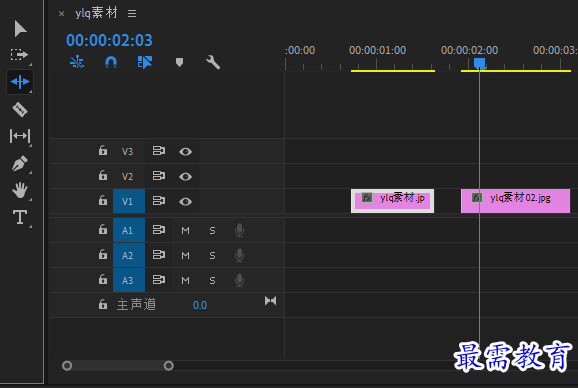Viewport: 578px width, 388px height.
Task: Select the ylq素材.jp clip
Action: [392, 201]
